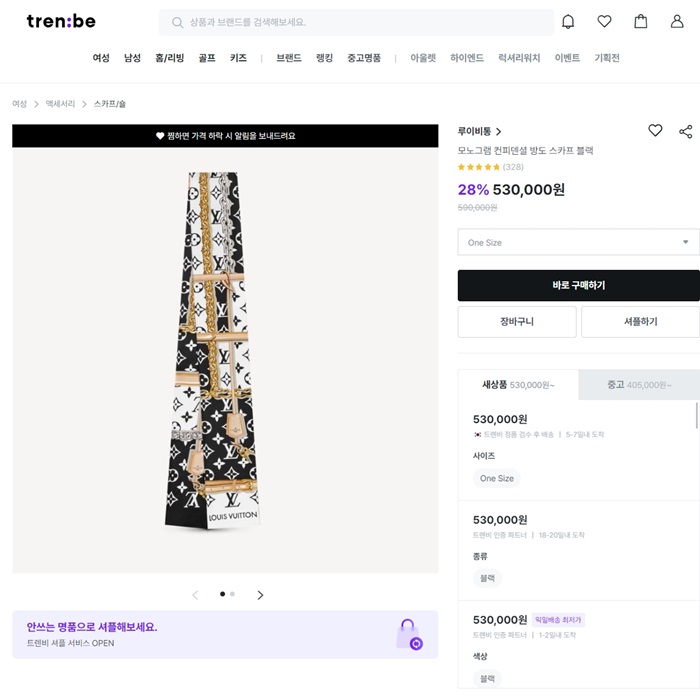Click the notification bell icon

[x=568, y=22]
